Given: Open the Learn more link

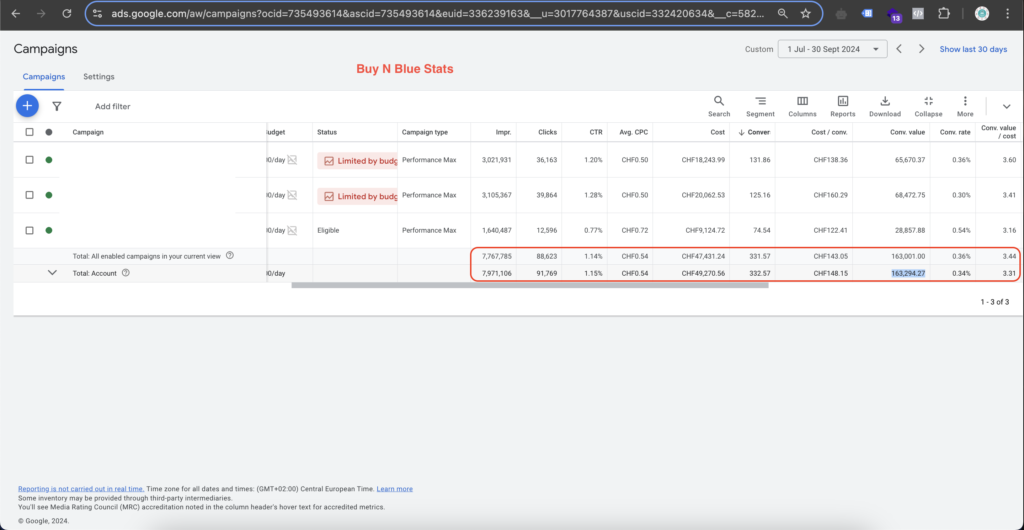Looking at the screenshot, I should (394, 489).
